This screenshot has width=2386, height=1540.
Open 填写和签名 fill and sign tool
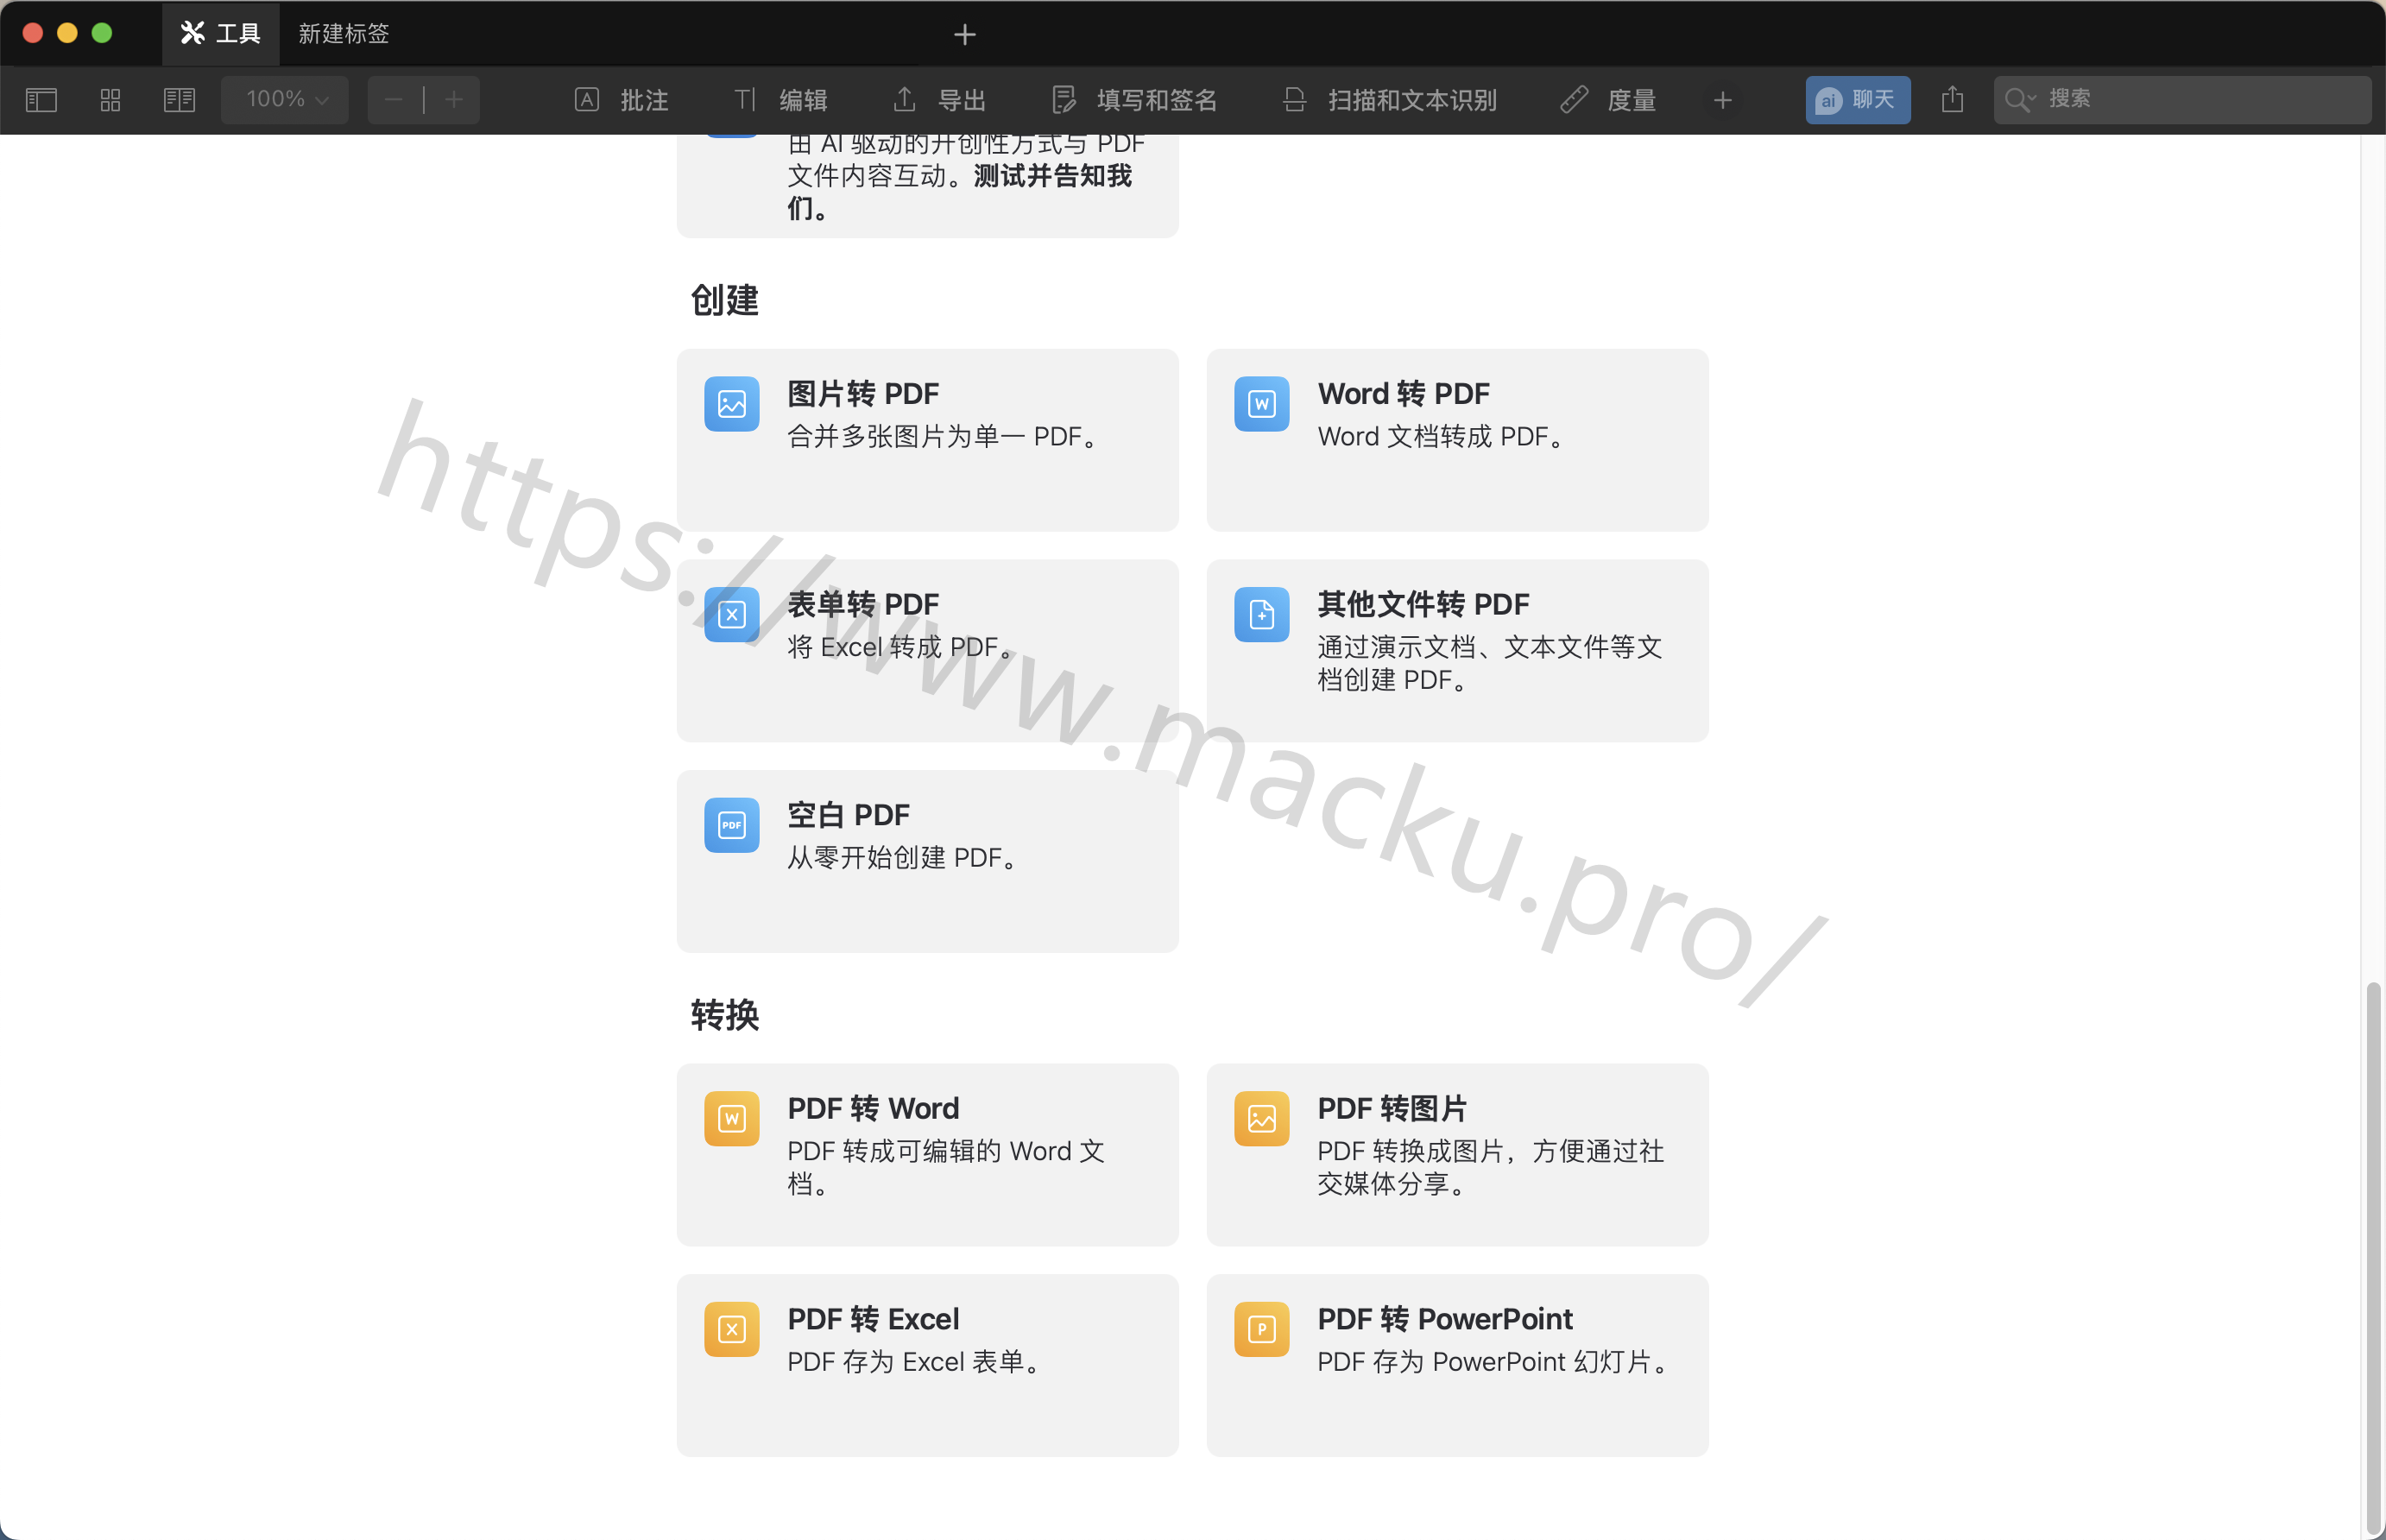click(1134, 99)
